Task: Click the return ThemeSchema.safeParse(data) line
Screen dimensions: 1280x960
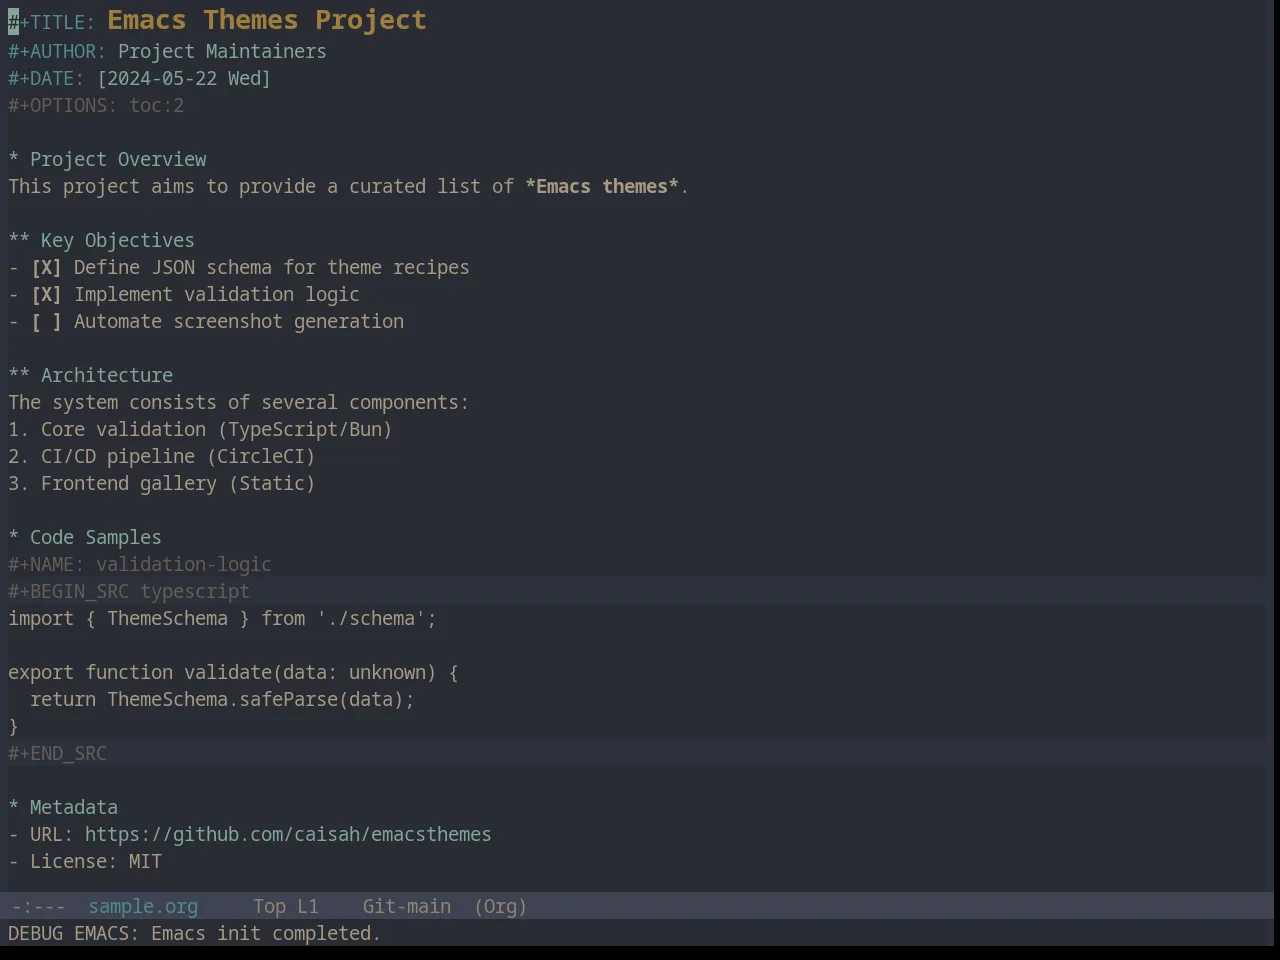Action: pyautogui.click(x=222, y=700)
